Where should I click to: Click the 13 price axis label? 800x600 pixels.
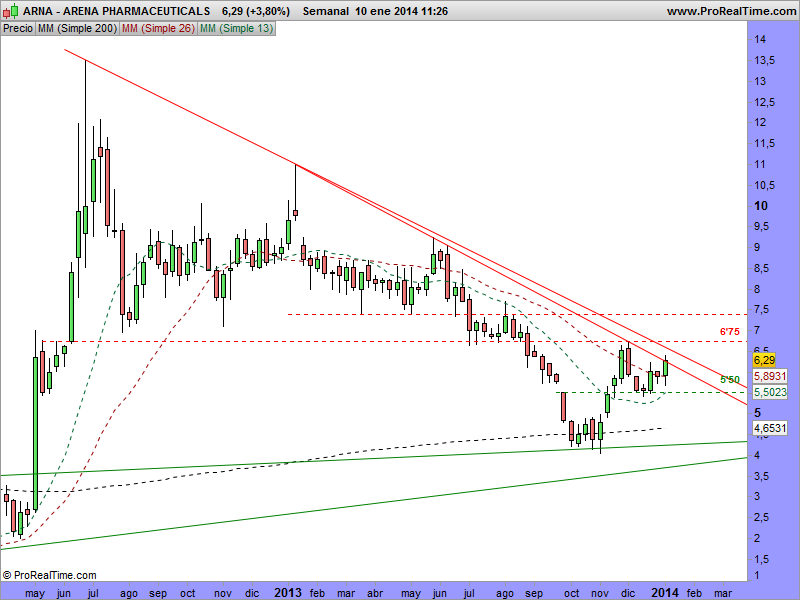pos(760,81)
